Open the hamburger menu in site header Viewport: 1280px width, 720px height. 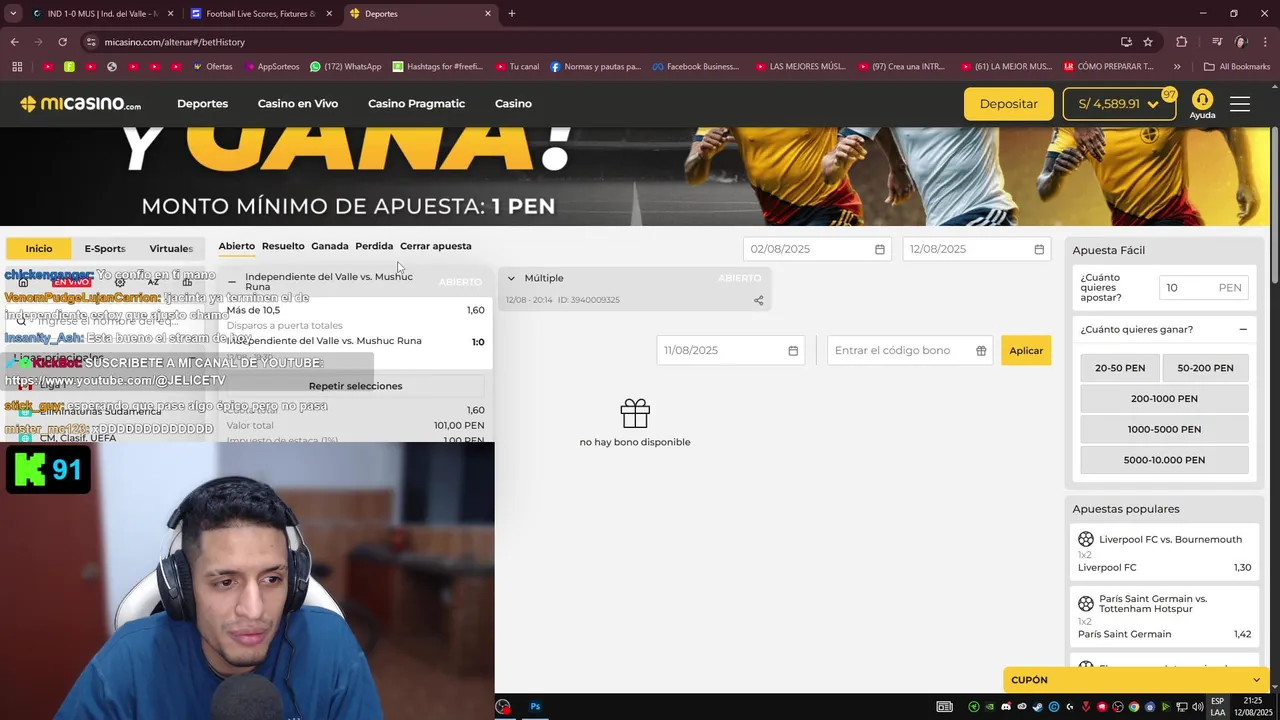(x=1240, y=104)
